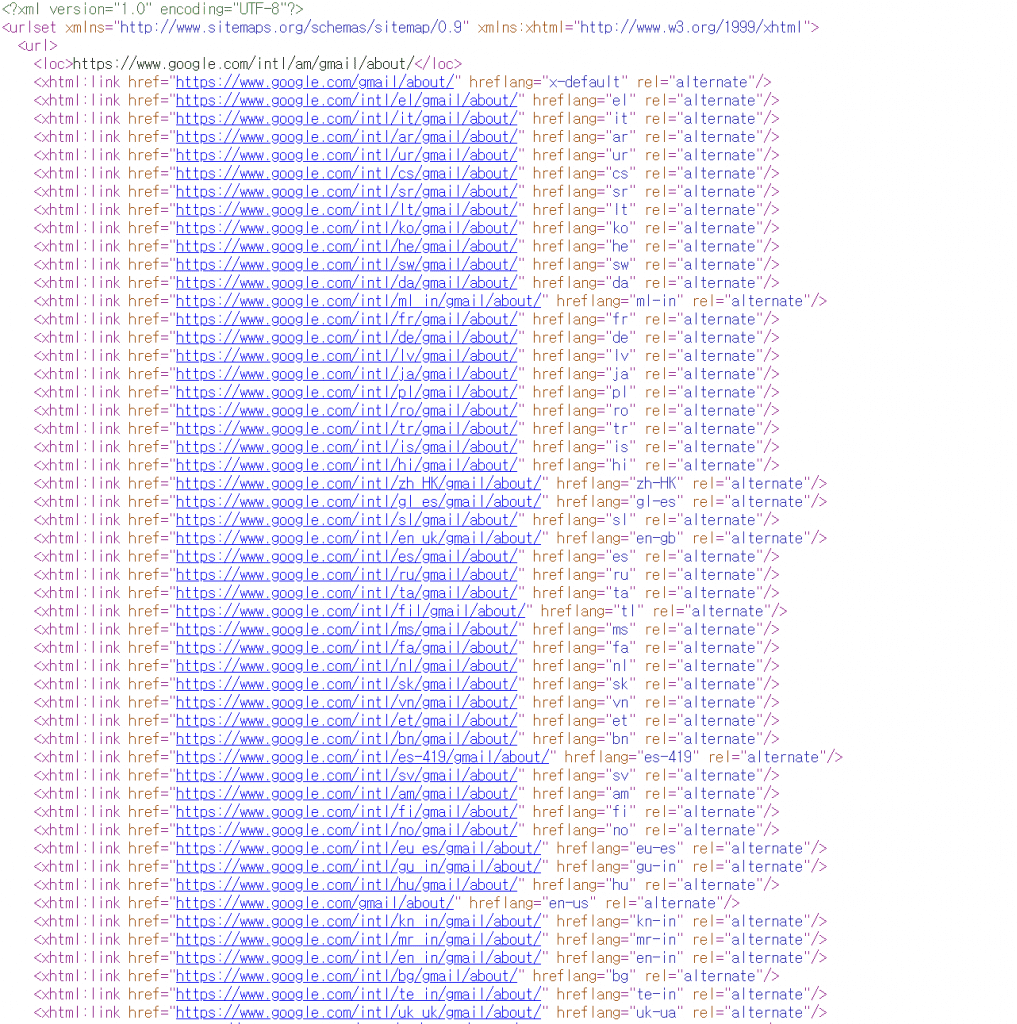Follow the French intl/fr/gmail/about link

click(346, 319)
